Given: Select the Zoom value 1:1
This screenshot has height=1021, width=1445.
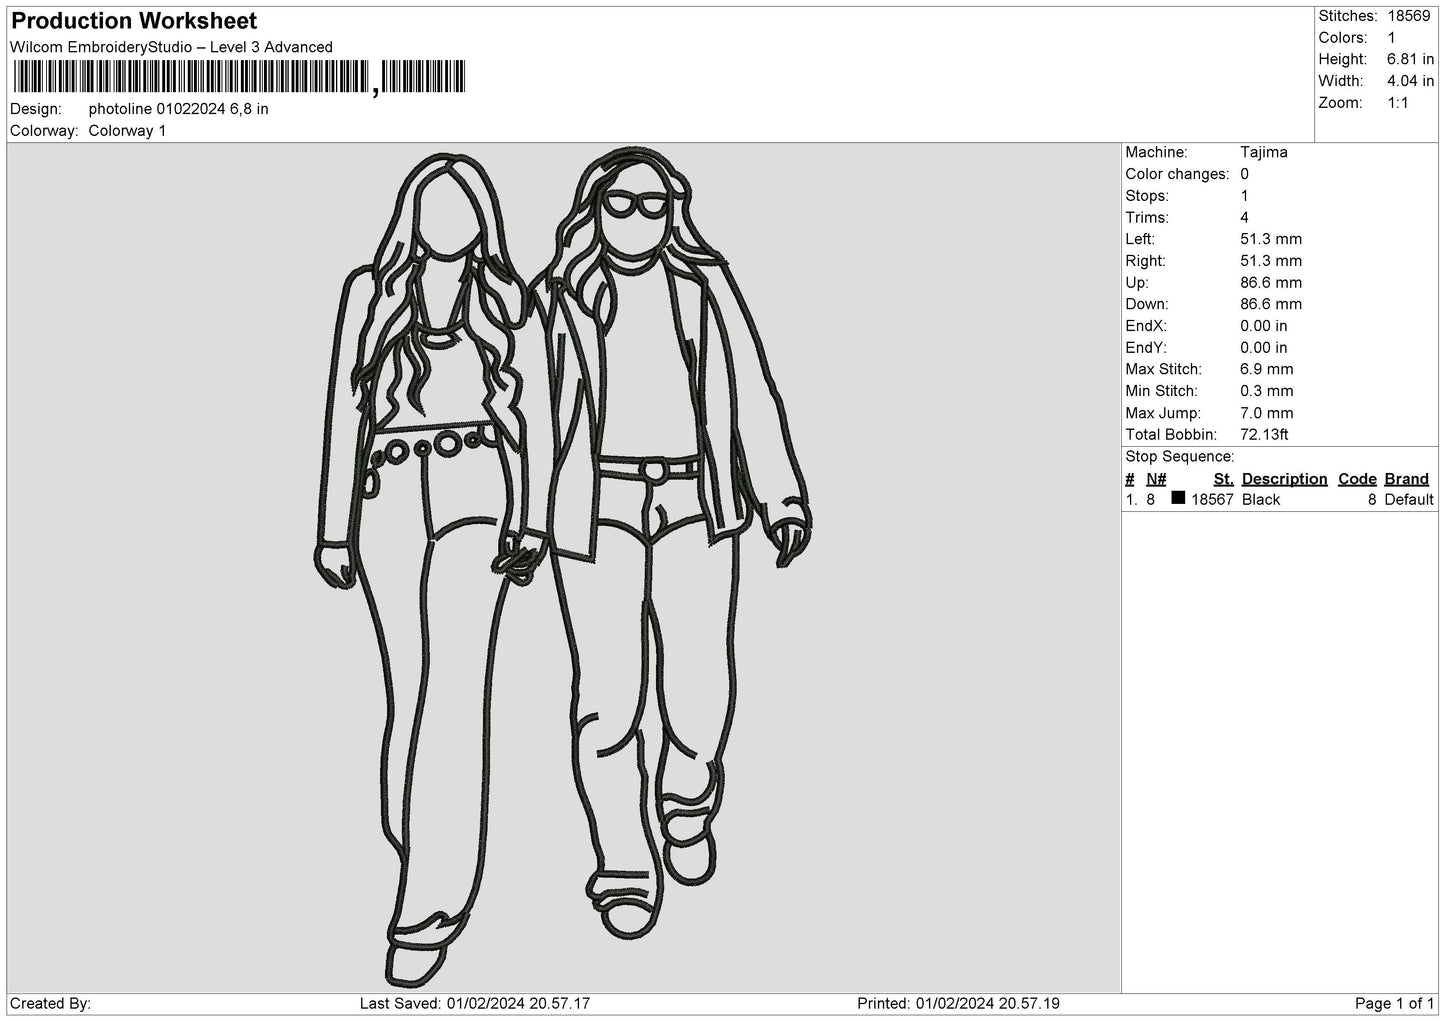Looking at the screenshot, I should coord(1398,103).
